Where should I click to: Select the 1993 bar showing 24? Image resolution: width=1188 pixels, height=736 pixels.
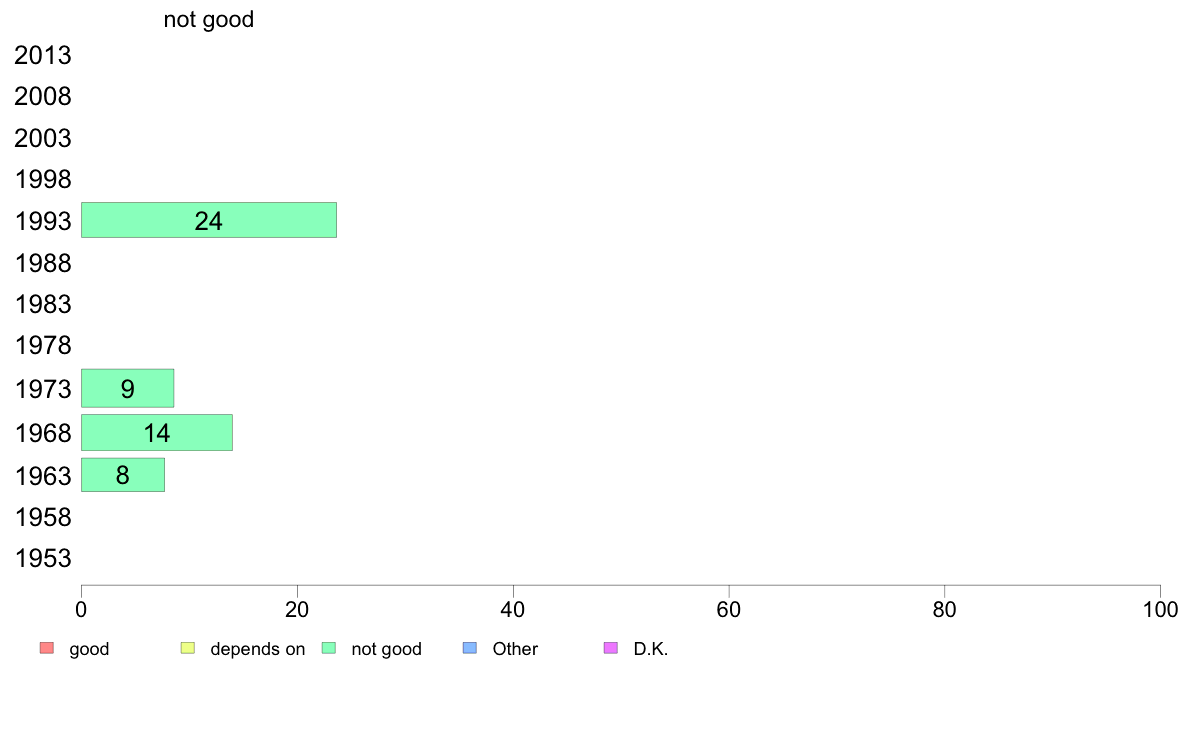[x=209, y=220]
